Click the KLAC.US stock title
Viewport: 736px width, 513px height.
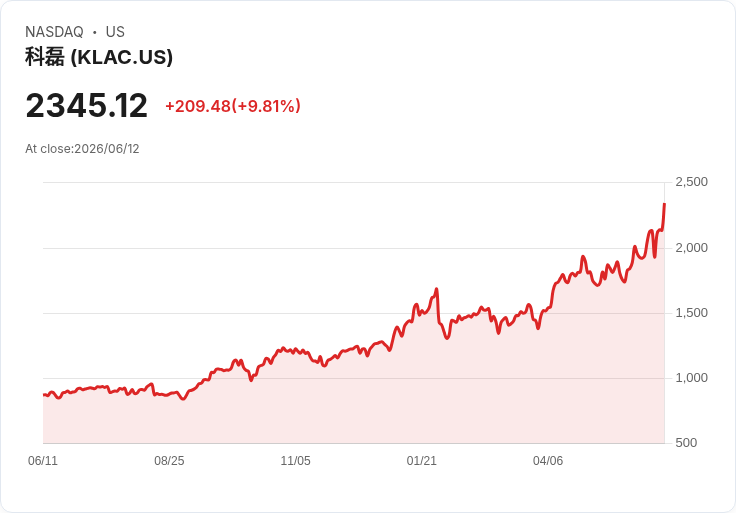[99, 57]
